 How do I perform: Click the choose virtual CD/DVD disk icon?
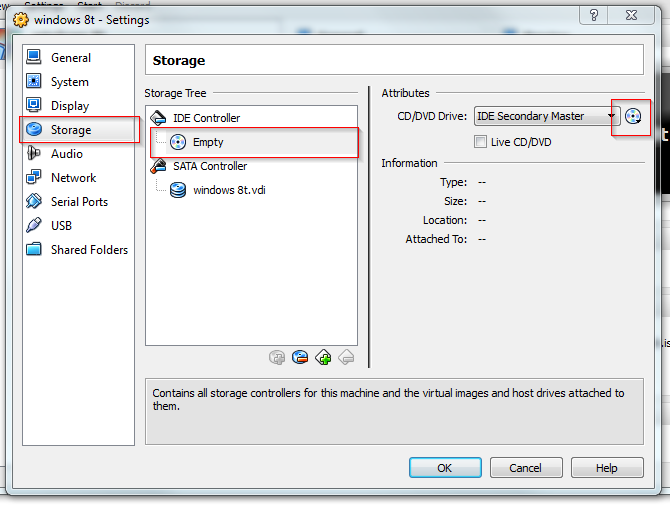[x=633, y=116]
